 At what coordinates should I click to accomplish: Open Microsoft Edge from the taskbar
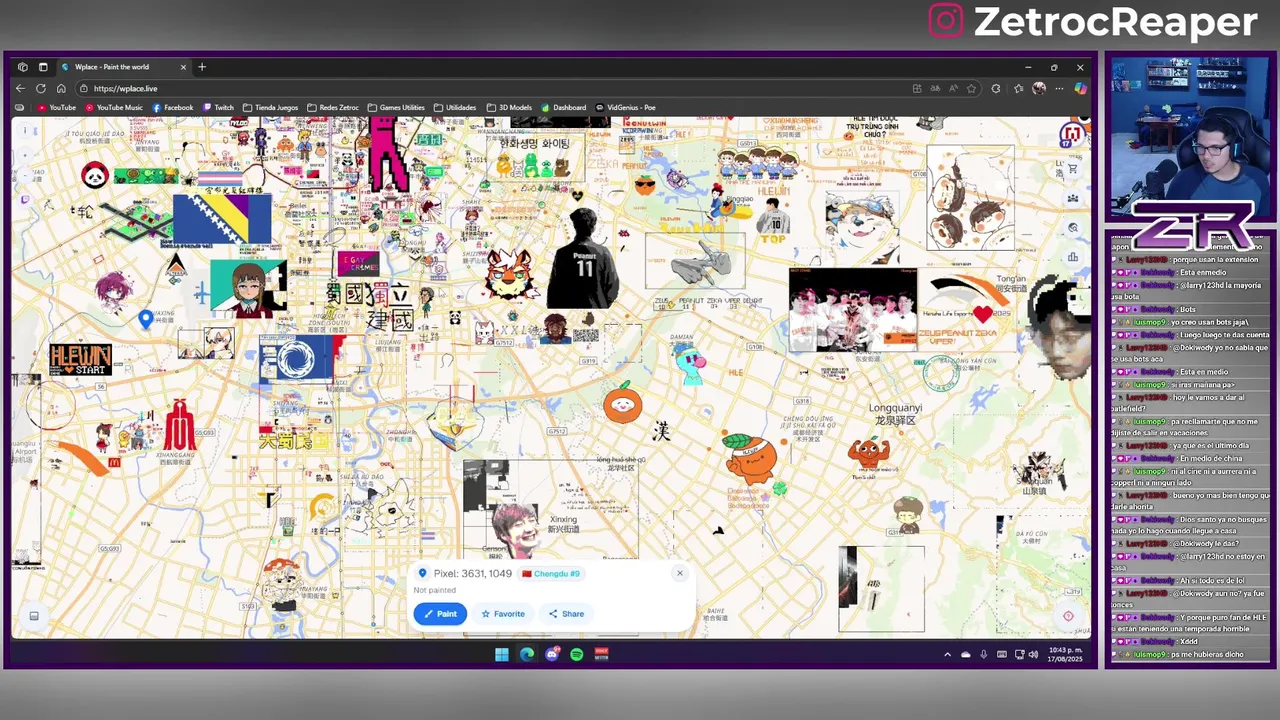[x=527, y=654]
